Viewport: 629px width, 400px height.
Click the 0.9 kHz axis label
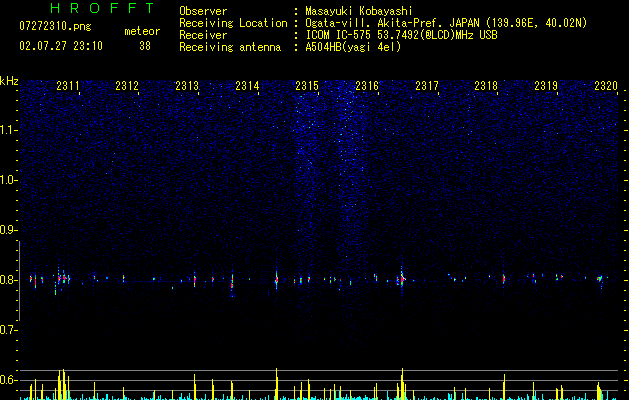pos(9,230)
